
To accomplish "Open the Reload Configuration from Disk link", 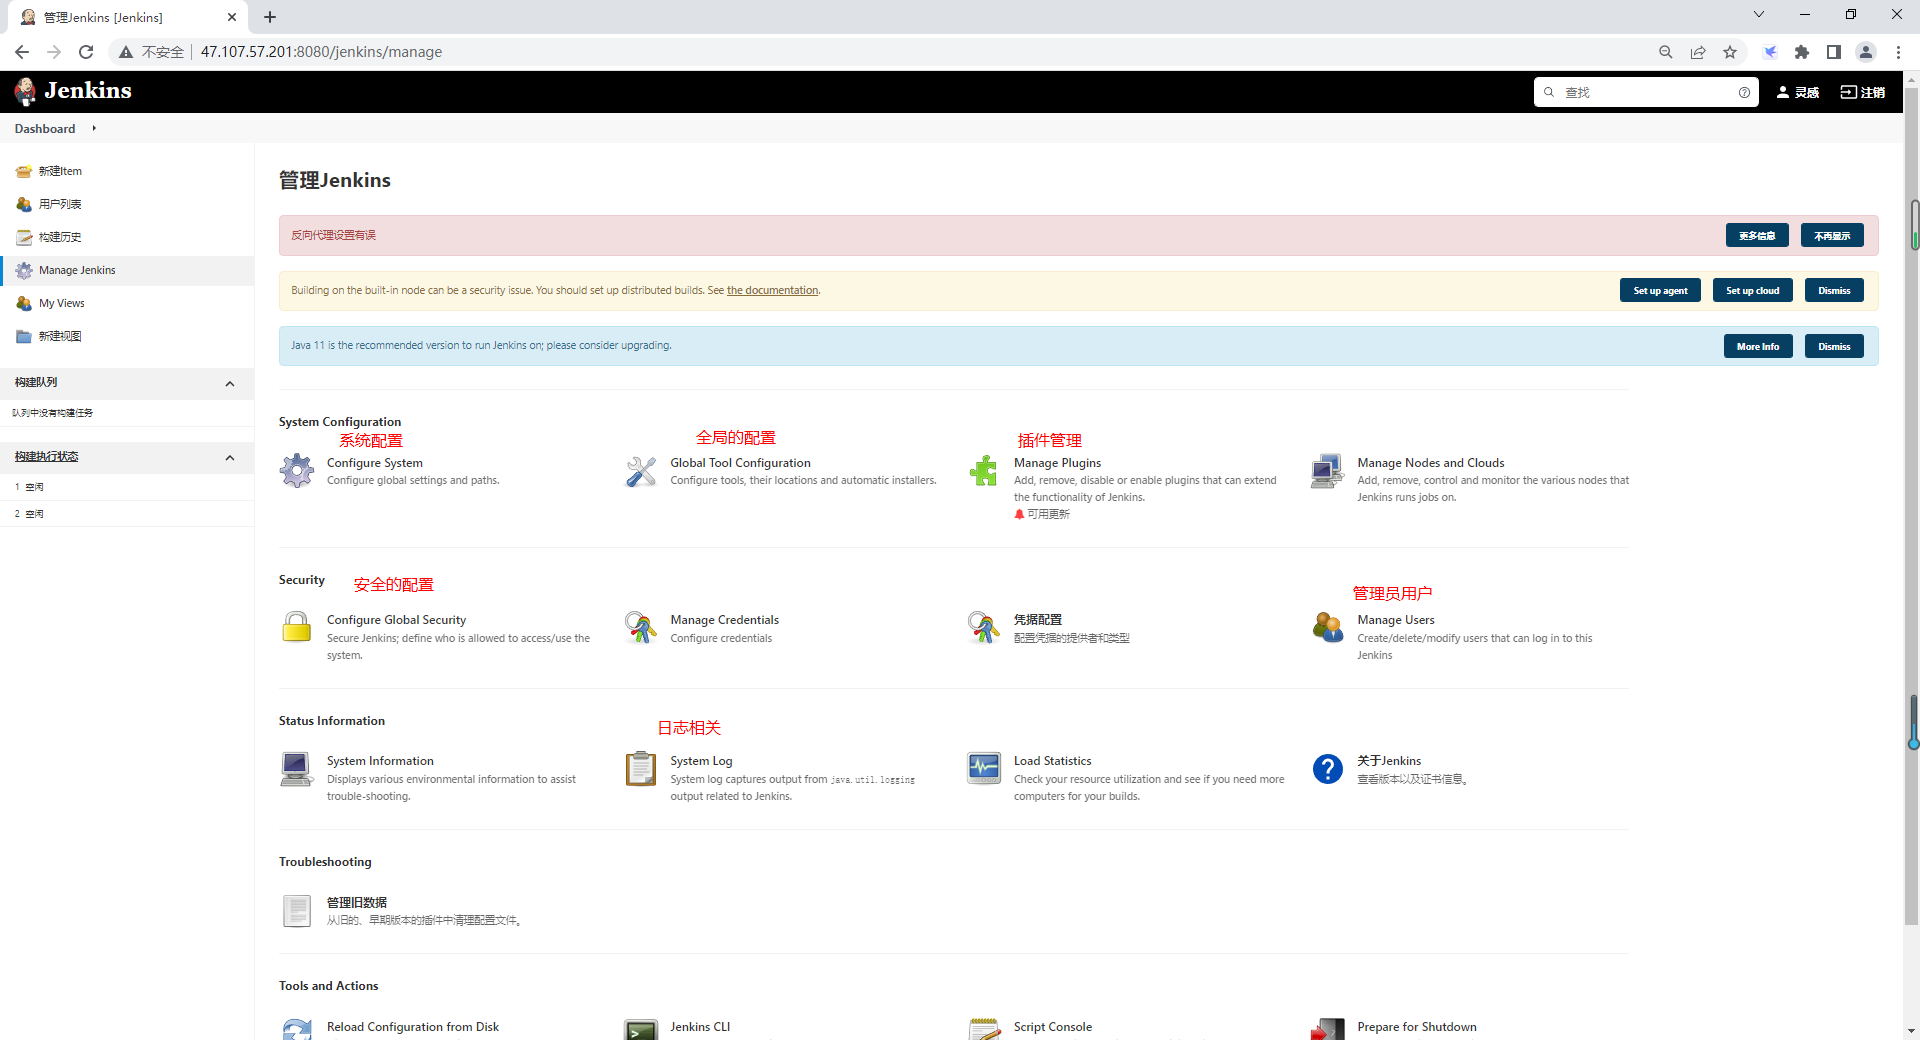I will [x=413, y=1027].
